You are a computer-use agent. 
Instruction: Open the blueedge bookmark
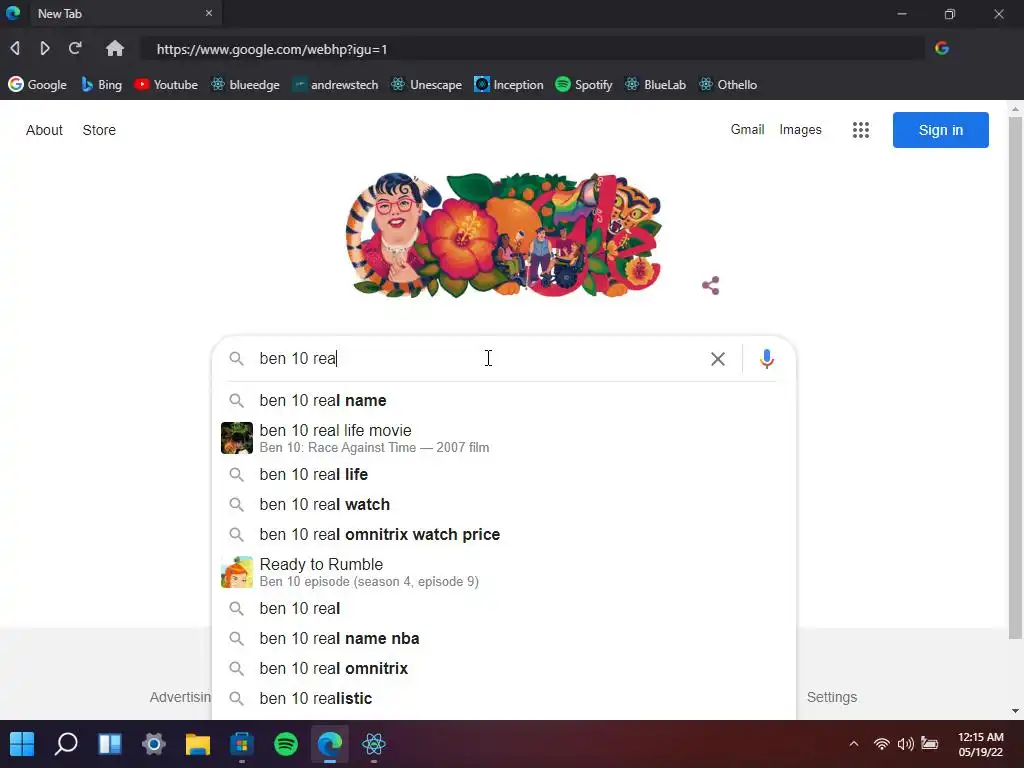tap(245, 84)
